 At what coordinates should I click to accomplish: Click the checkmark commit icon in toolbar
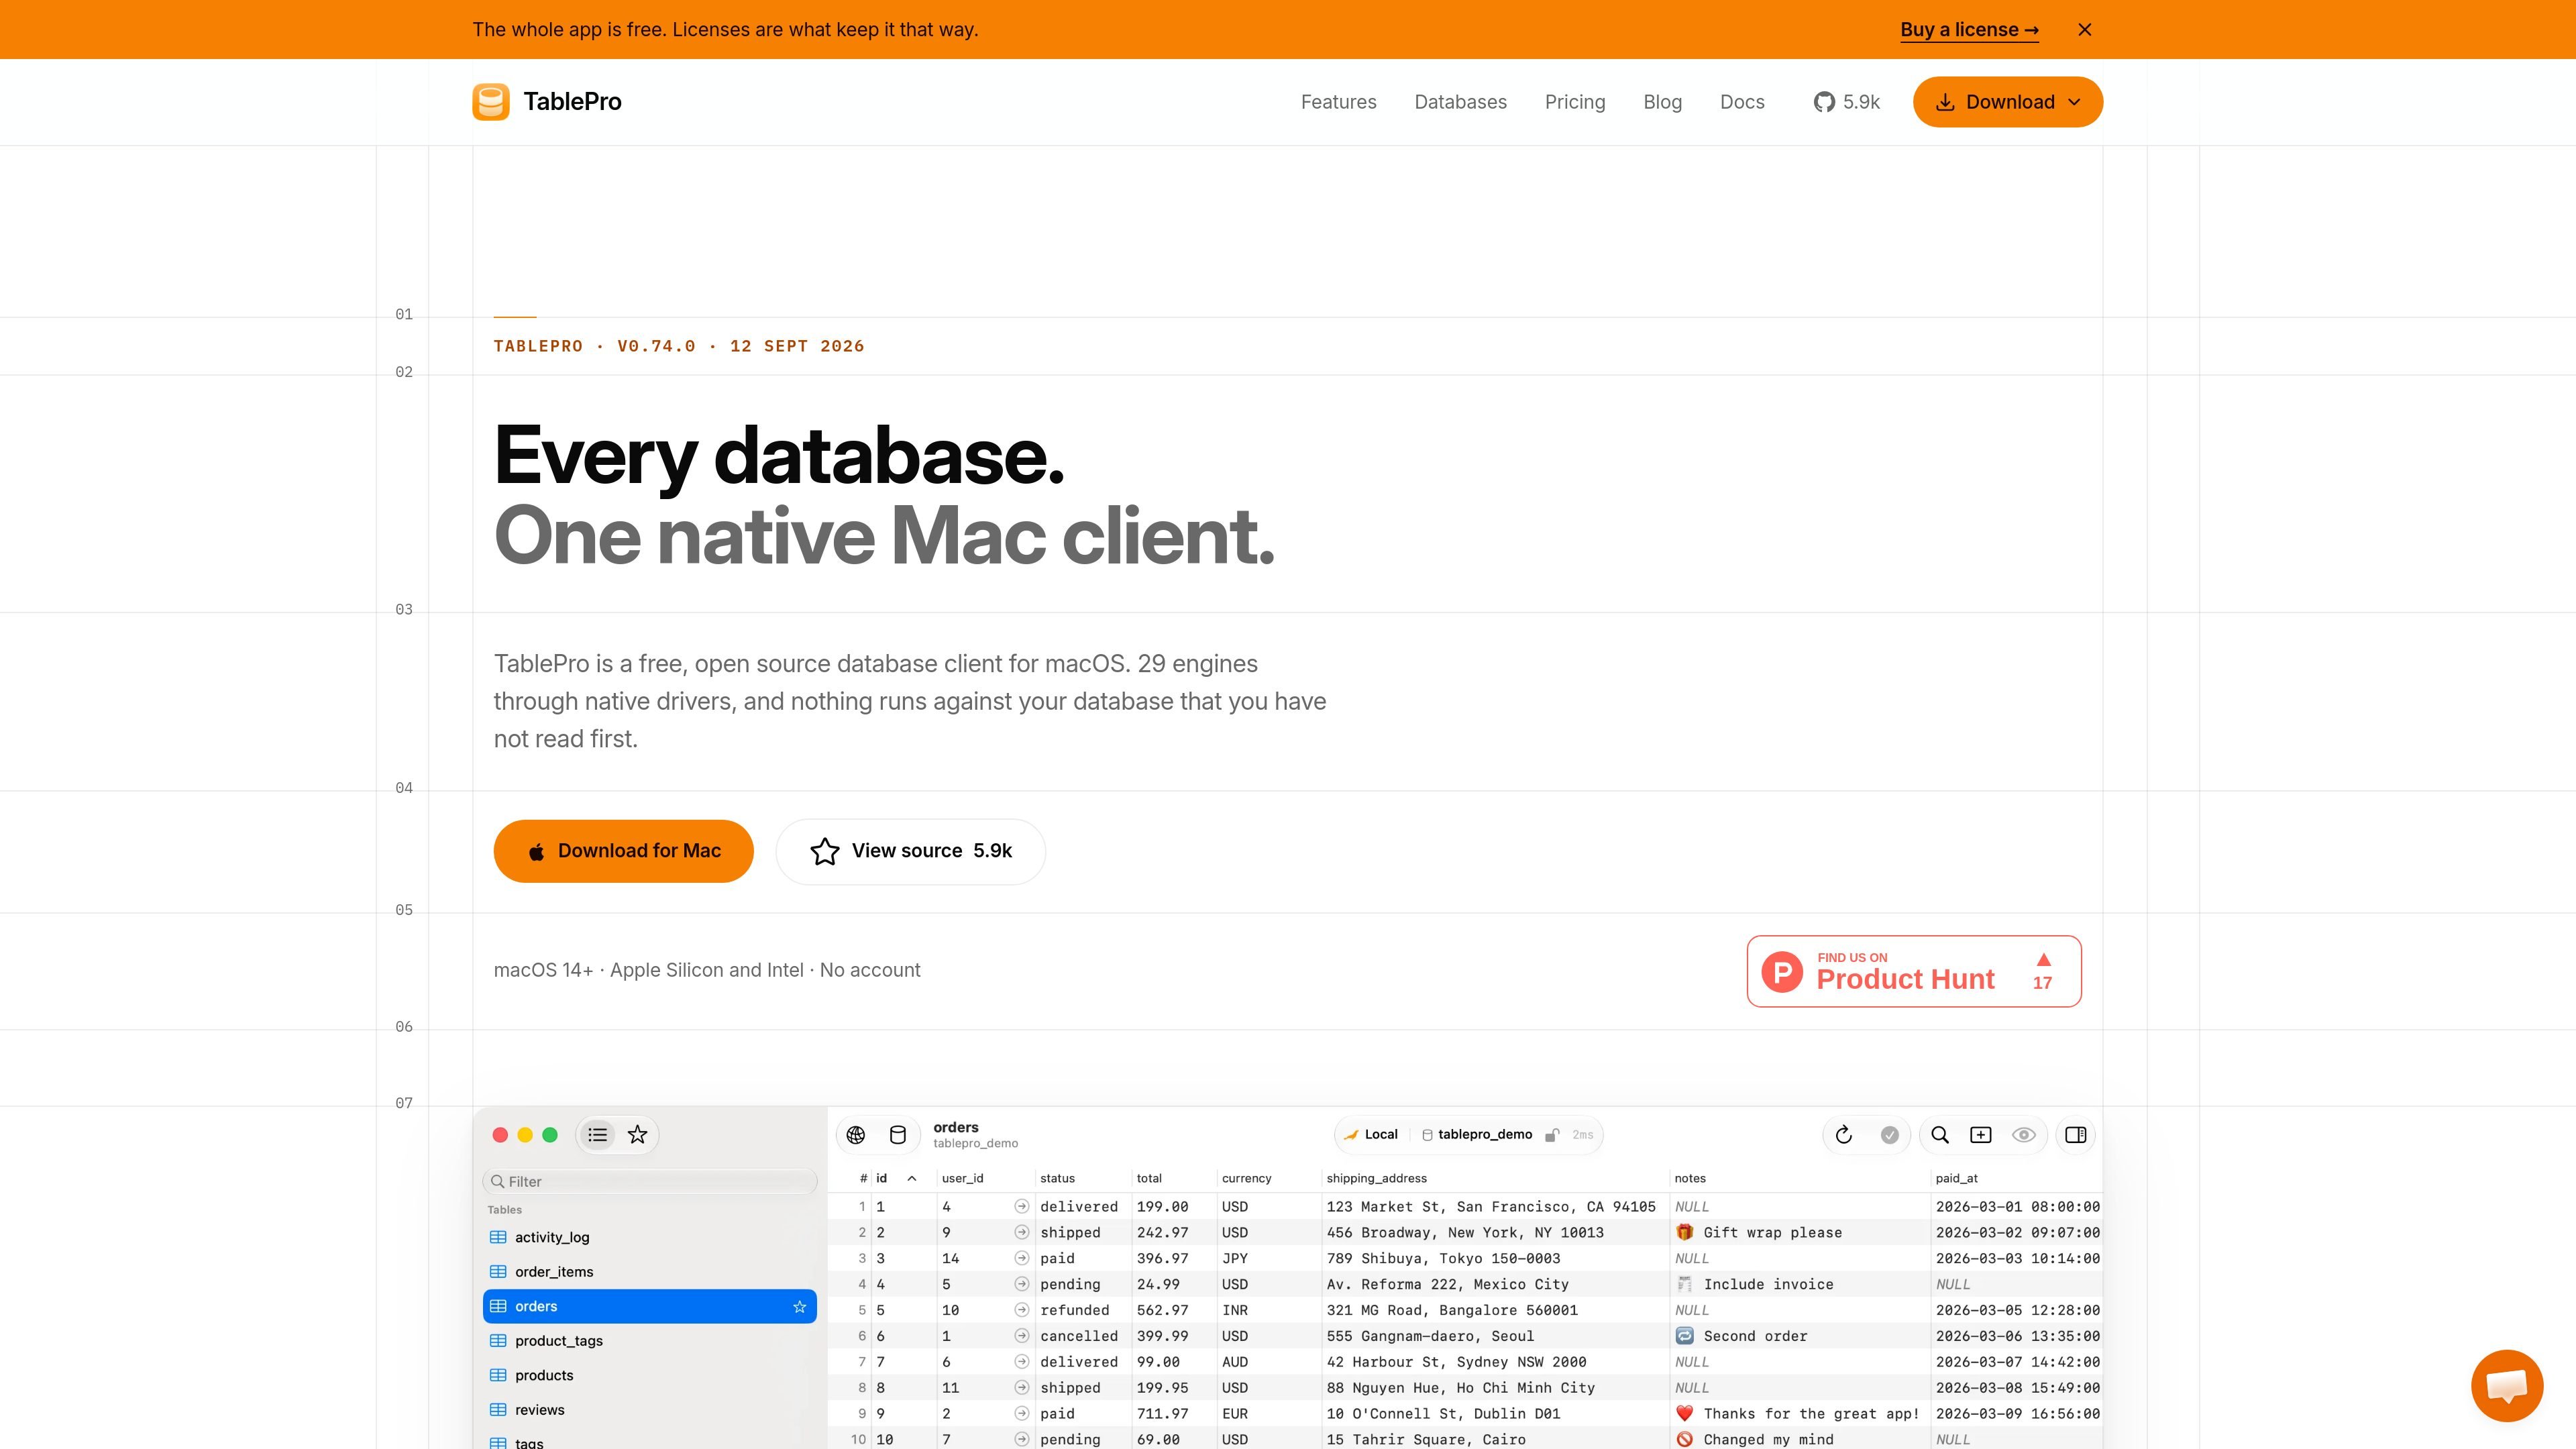[1890, 1135]
